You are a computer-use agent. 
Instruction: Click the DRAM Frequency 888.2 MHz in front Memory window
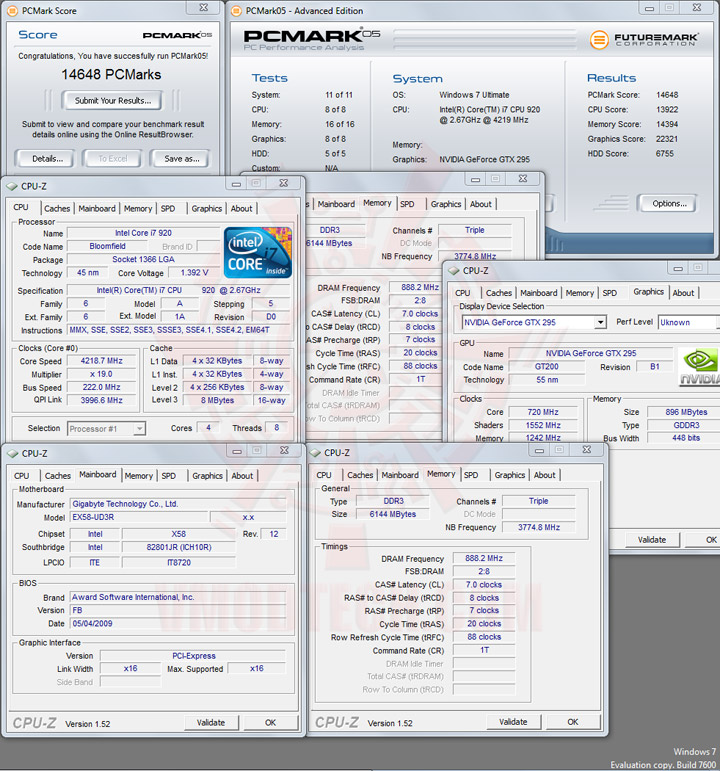[484, 559]
